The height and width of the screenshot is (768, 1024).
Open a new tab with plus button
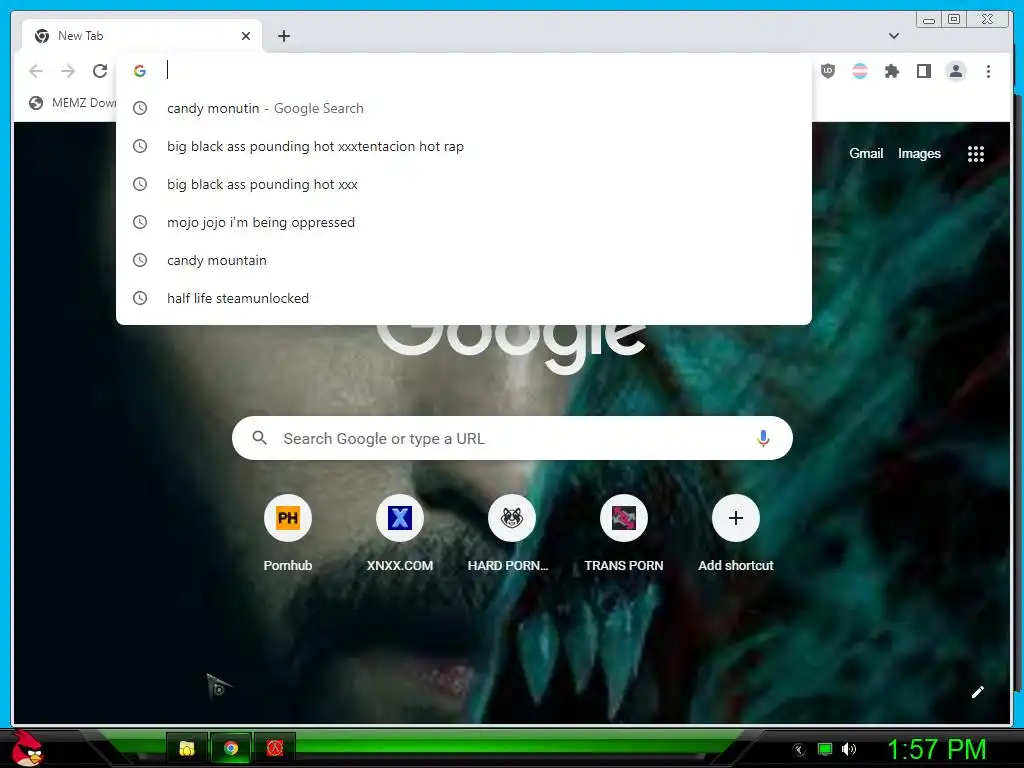283,36
